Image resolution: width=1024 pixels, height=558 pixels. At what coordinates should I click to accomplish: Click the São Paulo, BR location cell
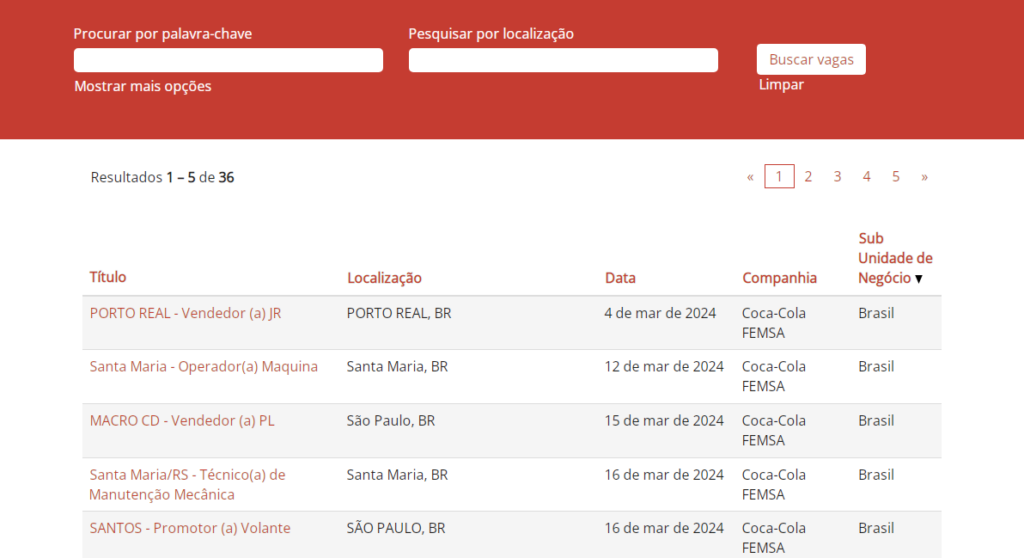391,421
